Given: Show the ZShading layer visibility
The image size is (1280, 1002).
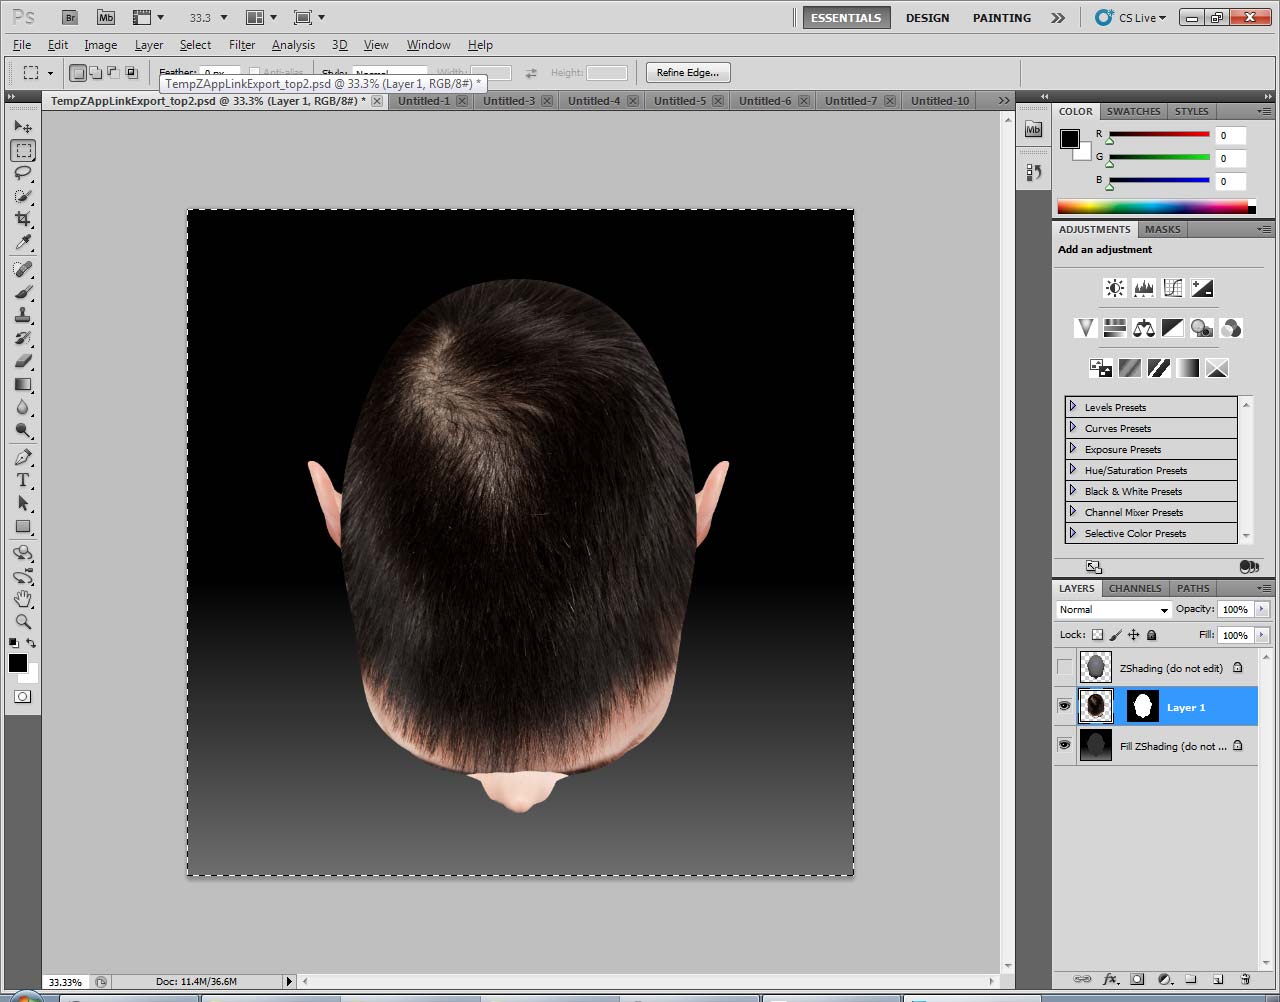Looking at the screenshot, I should (1064, 668).
